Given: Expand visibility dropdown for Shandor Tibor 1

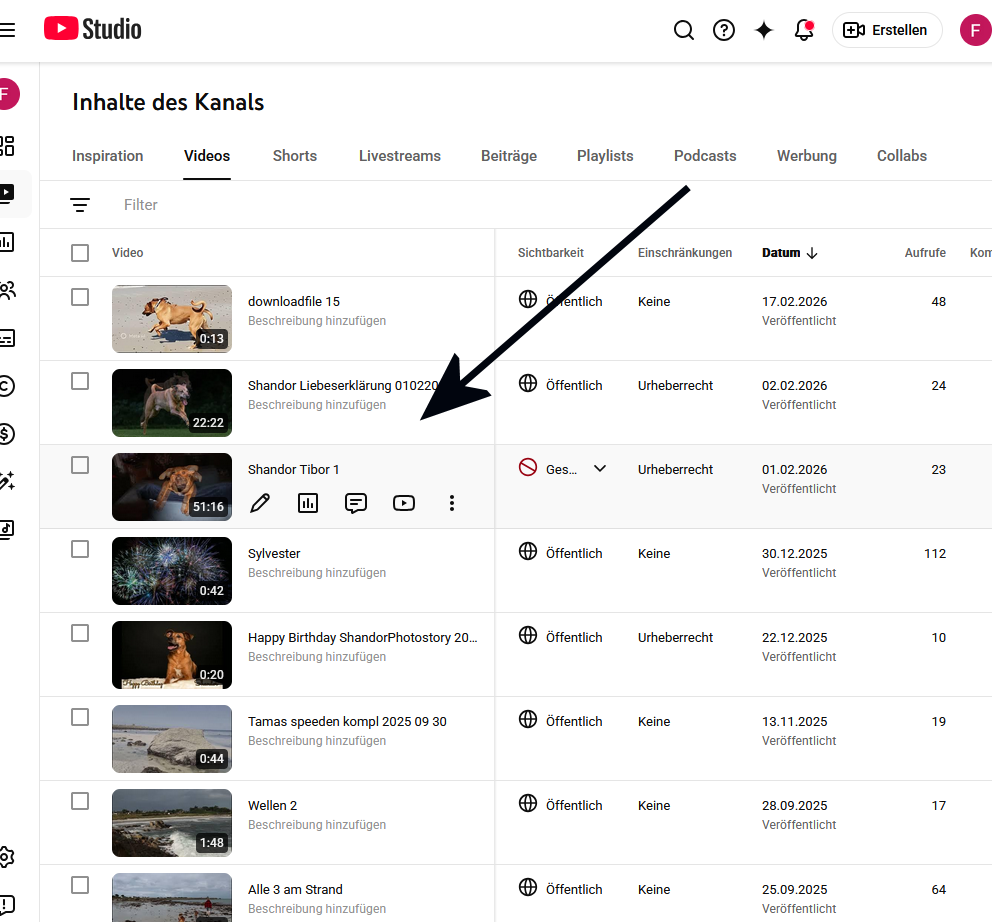Looking at the screenshot, I should (x=600, y=468).
